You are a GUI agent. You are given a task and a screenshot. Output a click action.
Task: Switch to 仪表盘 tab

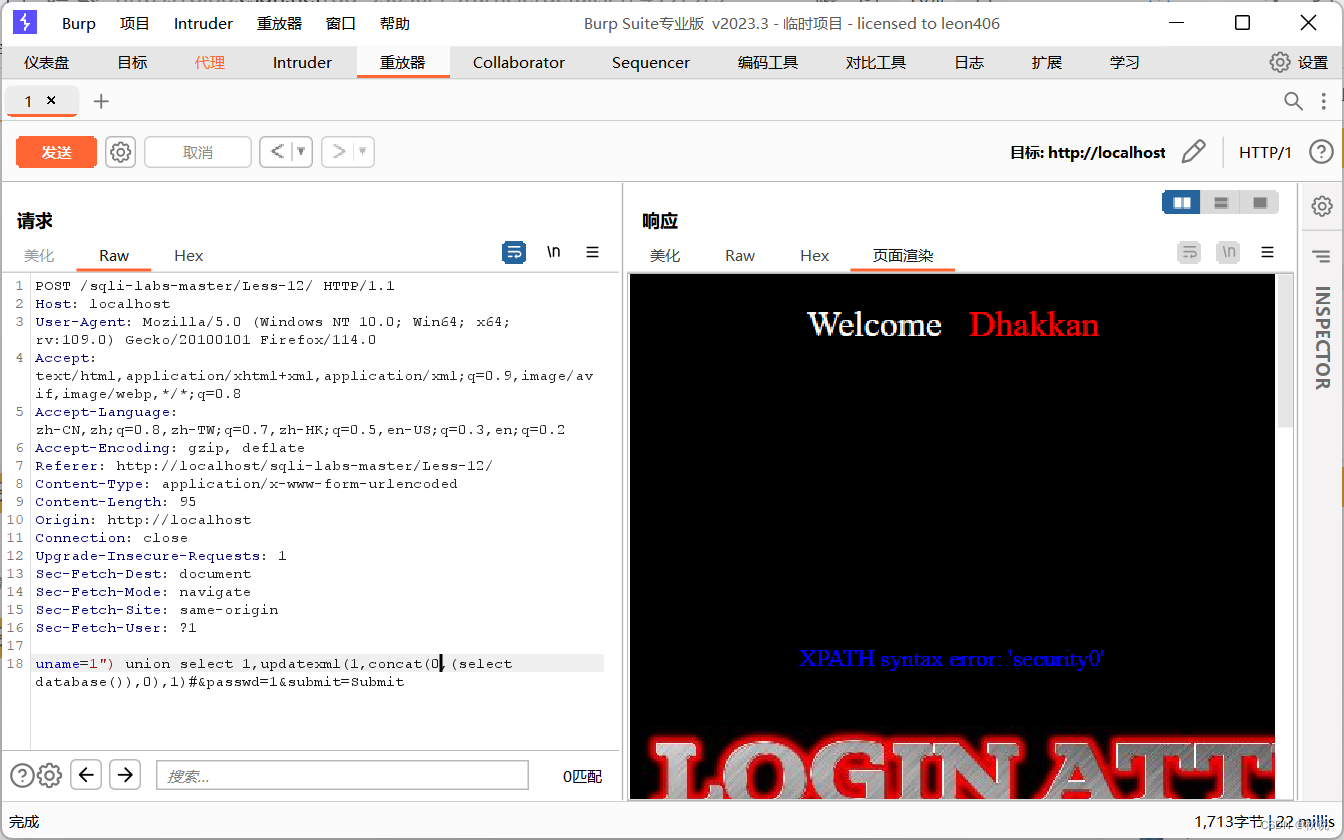47,62
